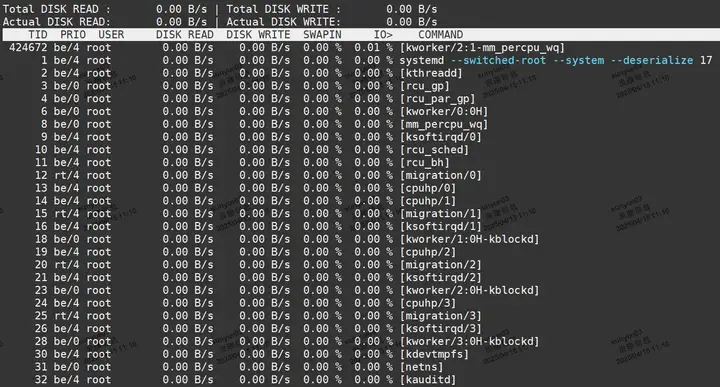Click the SWAPIN column header

coord(322,35)
